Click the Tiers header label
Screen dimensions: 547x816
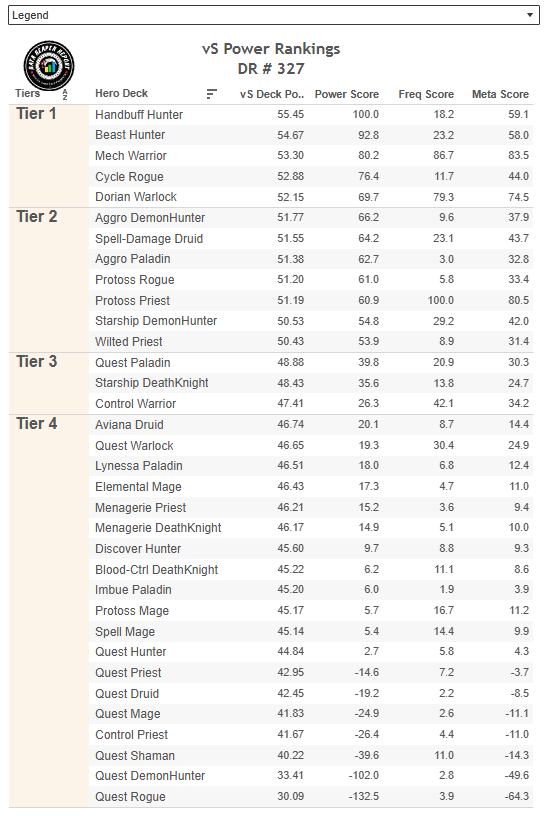[28, 94]
